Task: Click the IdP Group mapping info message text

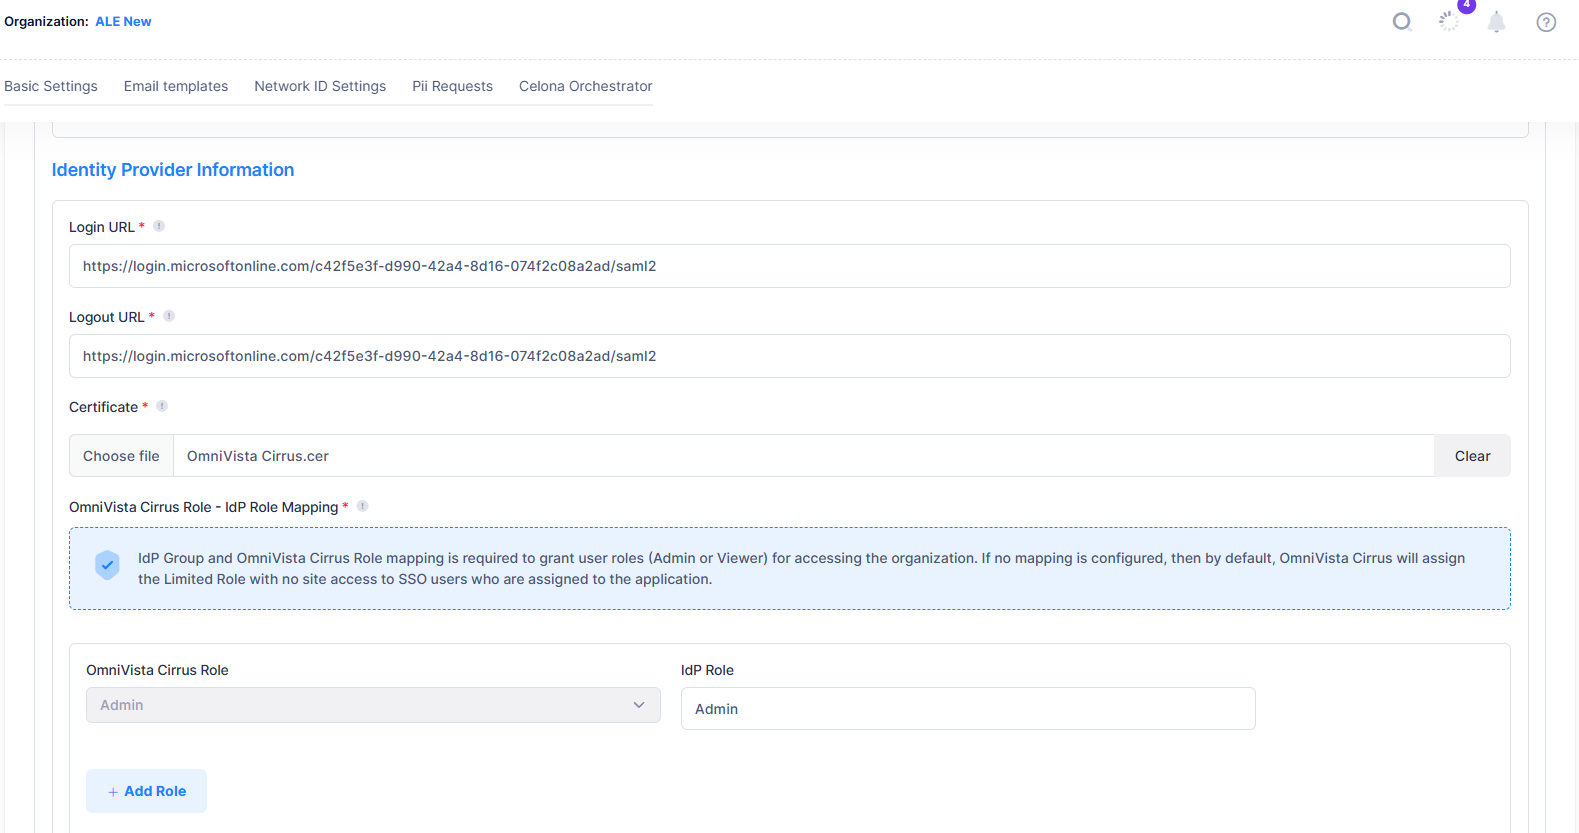Action: click(801, 568)
